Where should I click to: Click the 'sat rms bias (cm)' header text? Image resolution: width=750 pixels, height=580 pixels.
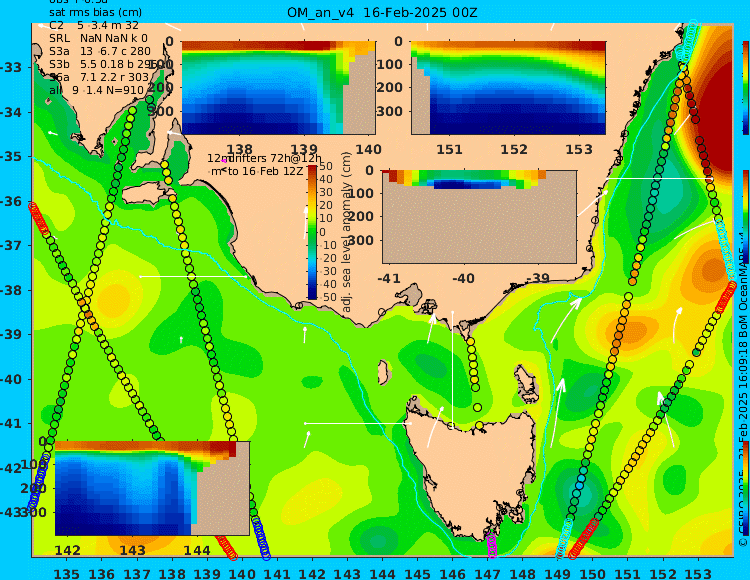pyautogui.click(x=95, y=13)
